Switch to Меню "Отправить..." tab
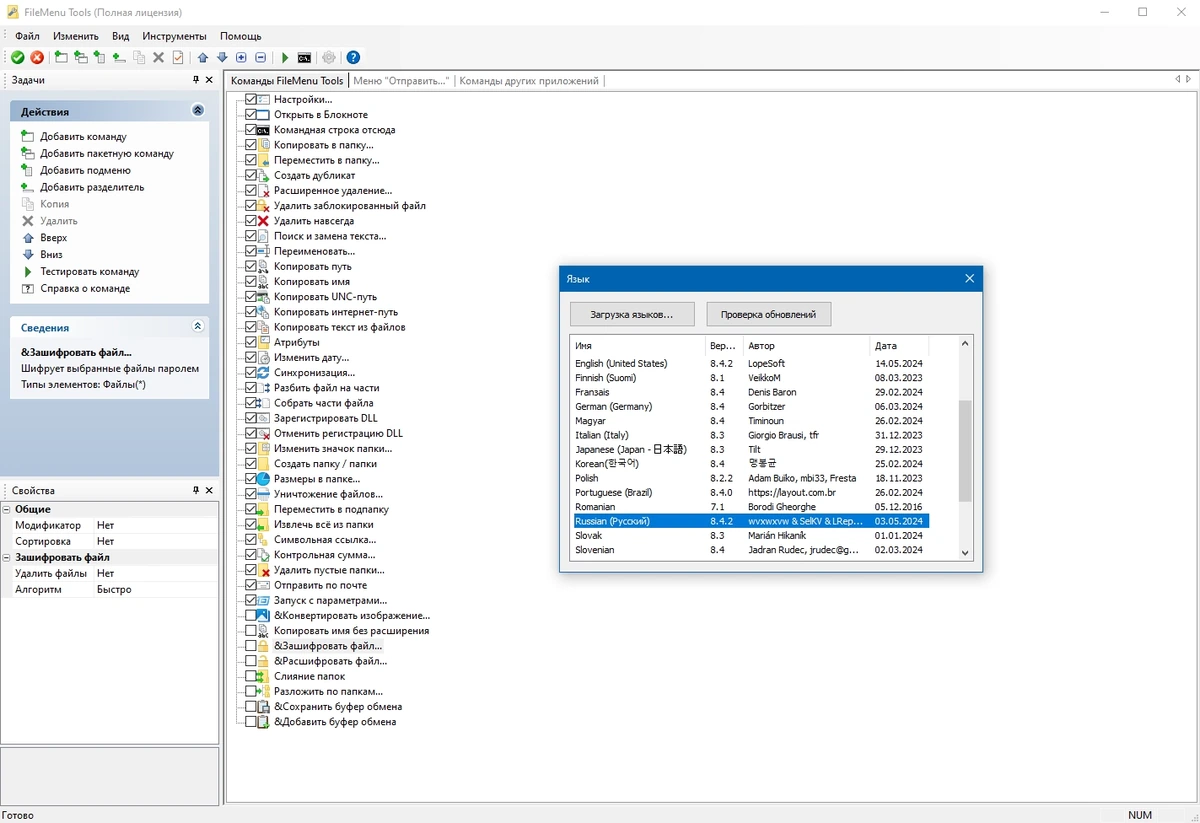 click(x=401, y=81)
